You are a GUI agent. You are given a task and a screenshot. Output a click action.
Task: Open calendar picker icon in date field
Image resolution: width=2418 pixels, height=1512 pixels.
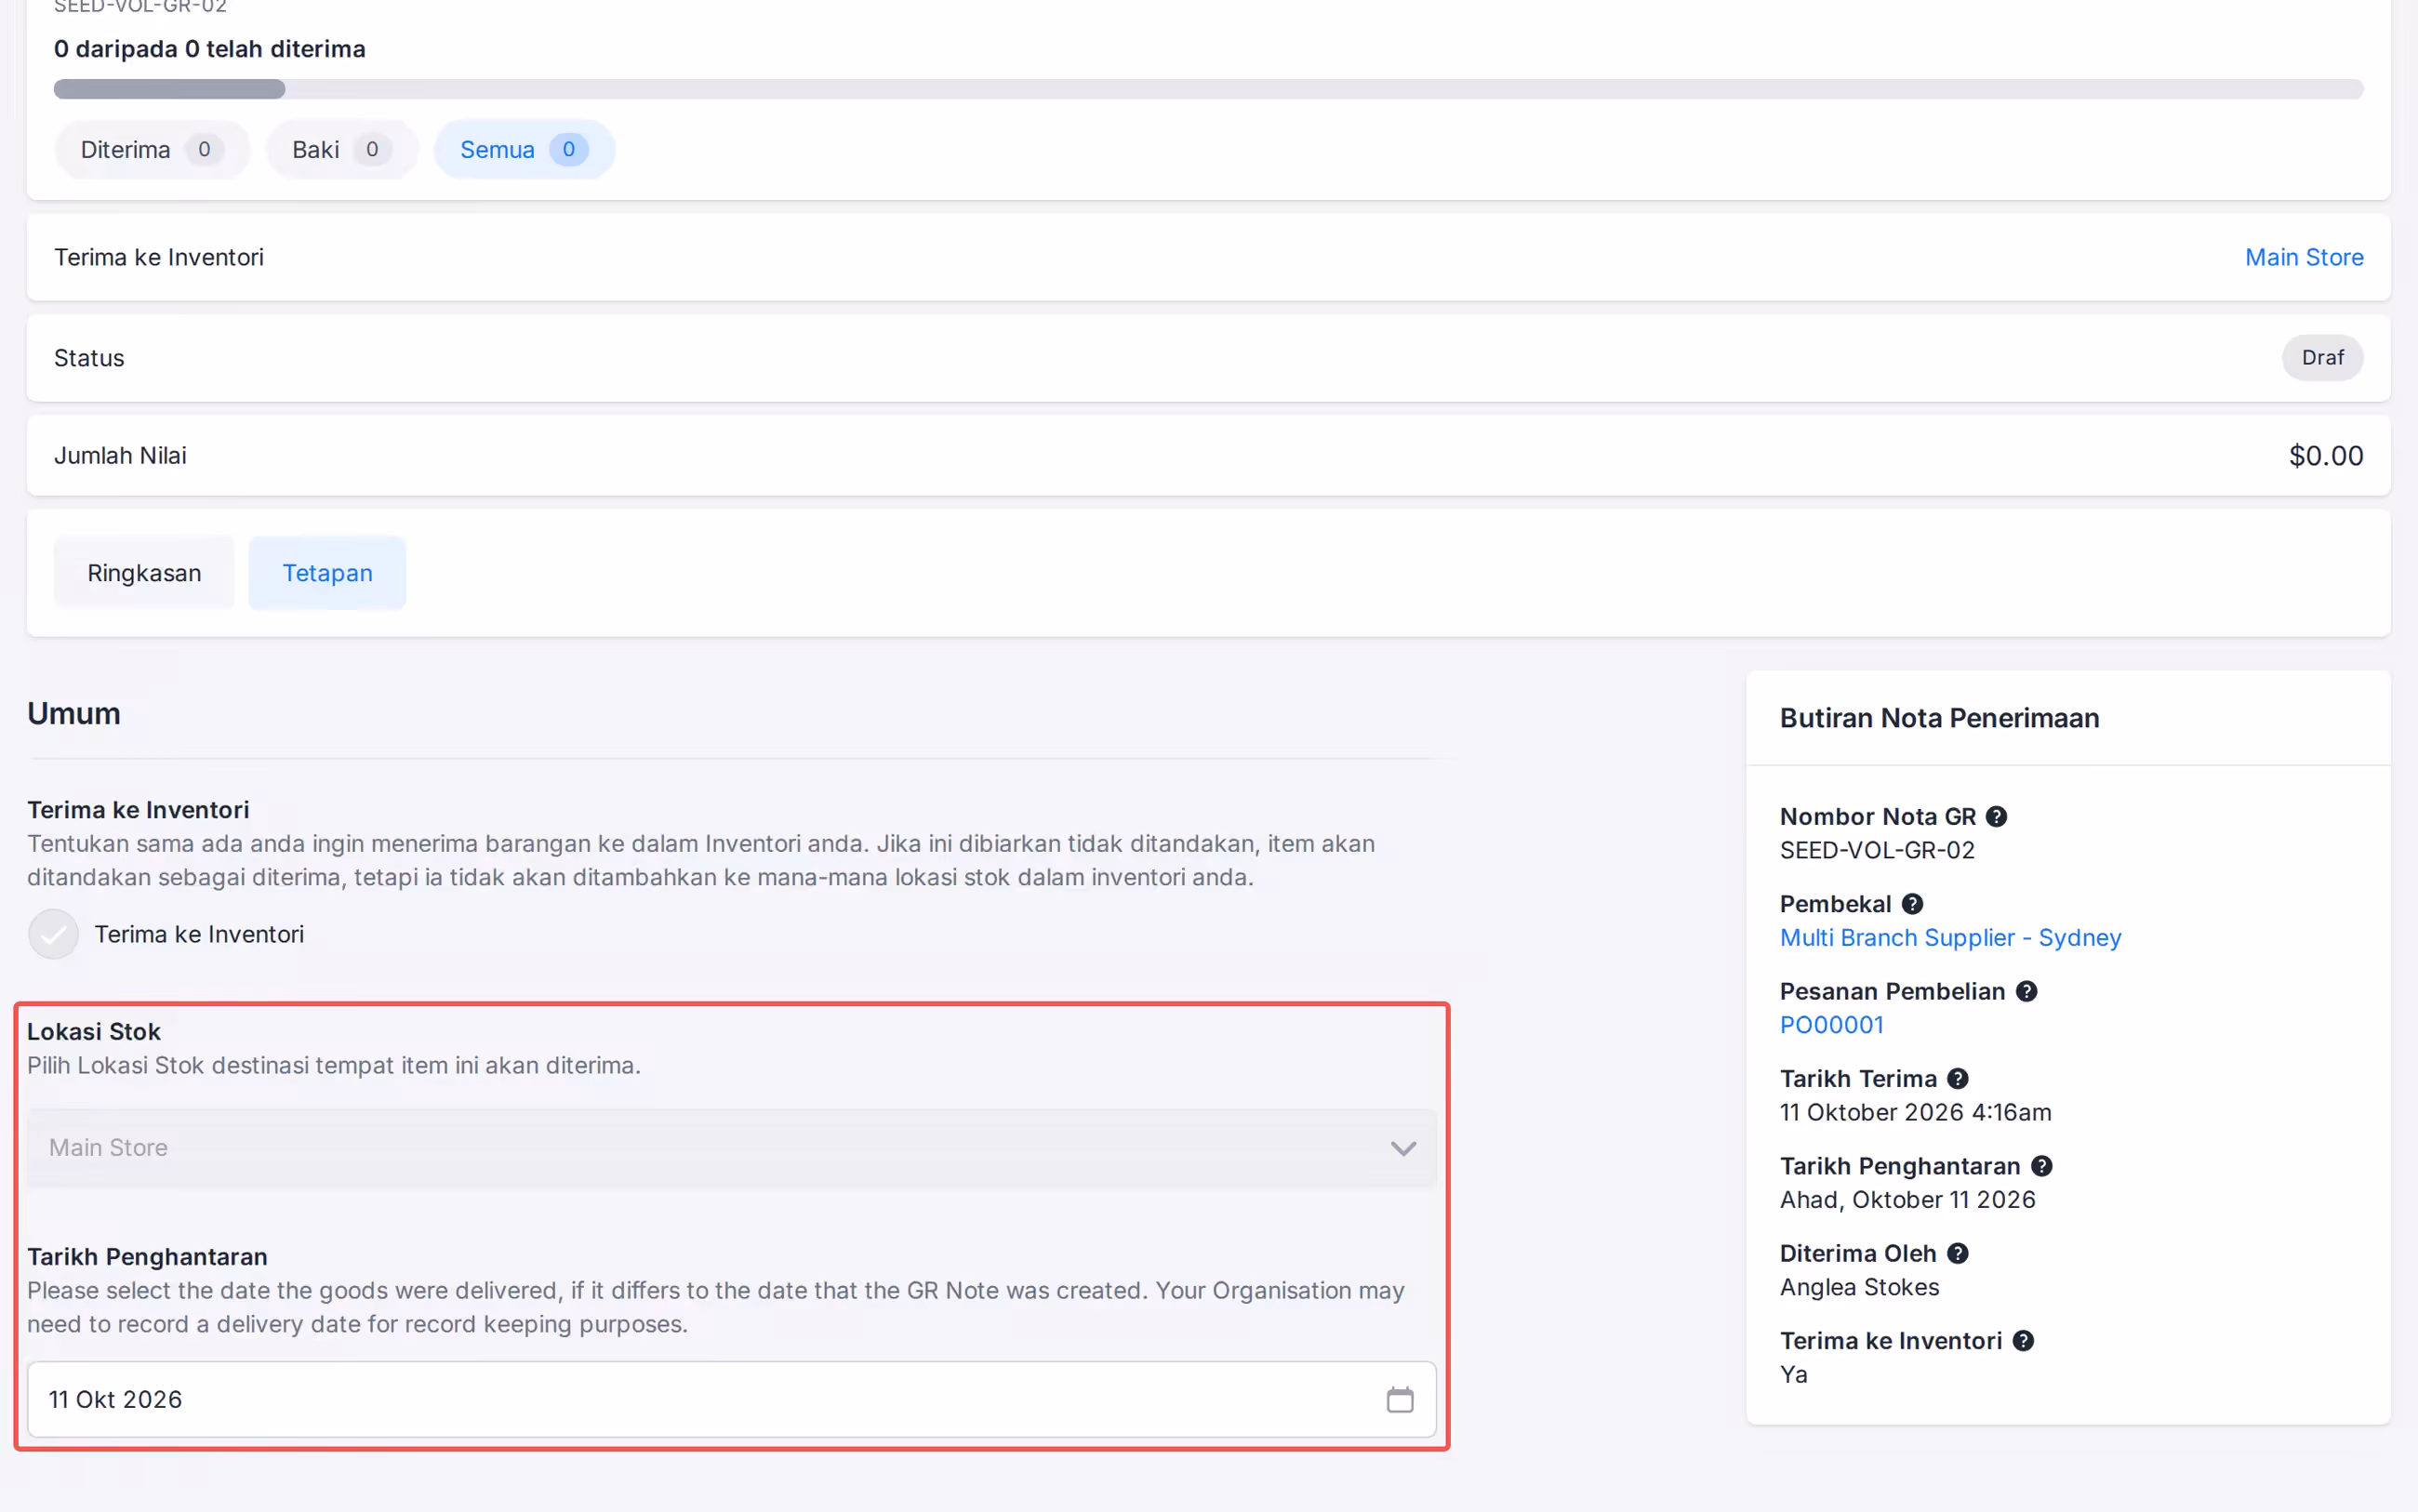1400,1399
